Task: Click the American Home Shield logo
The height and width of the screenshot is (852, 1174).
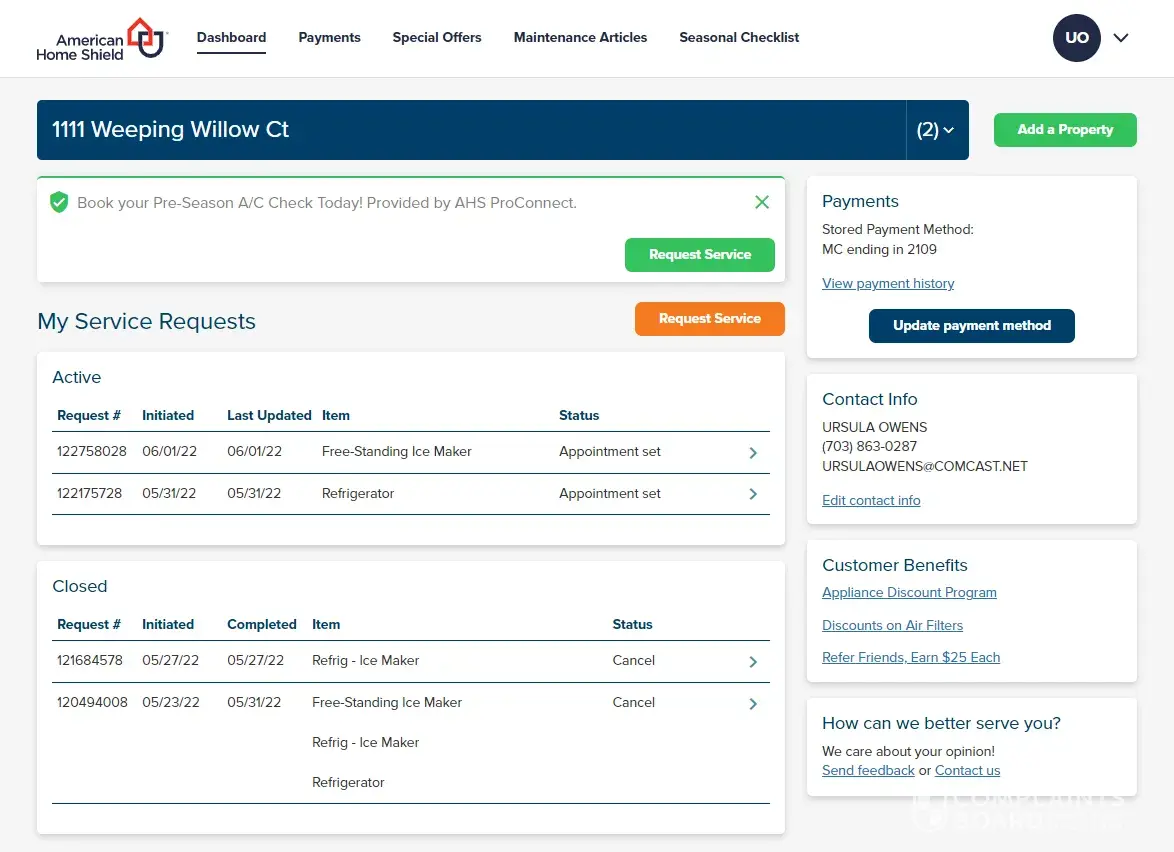Action: 100,38
